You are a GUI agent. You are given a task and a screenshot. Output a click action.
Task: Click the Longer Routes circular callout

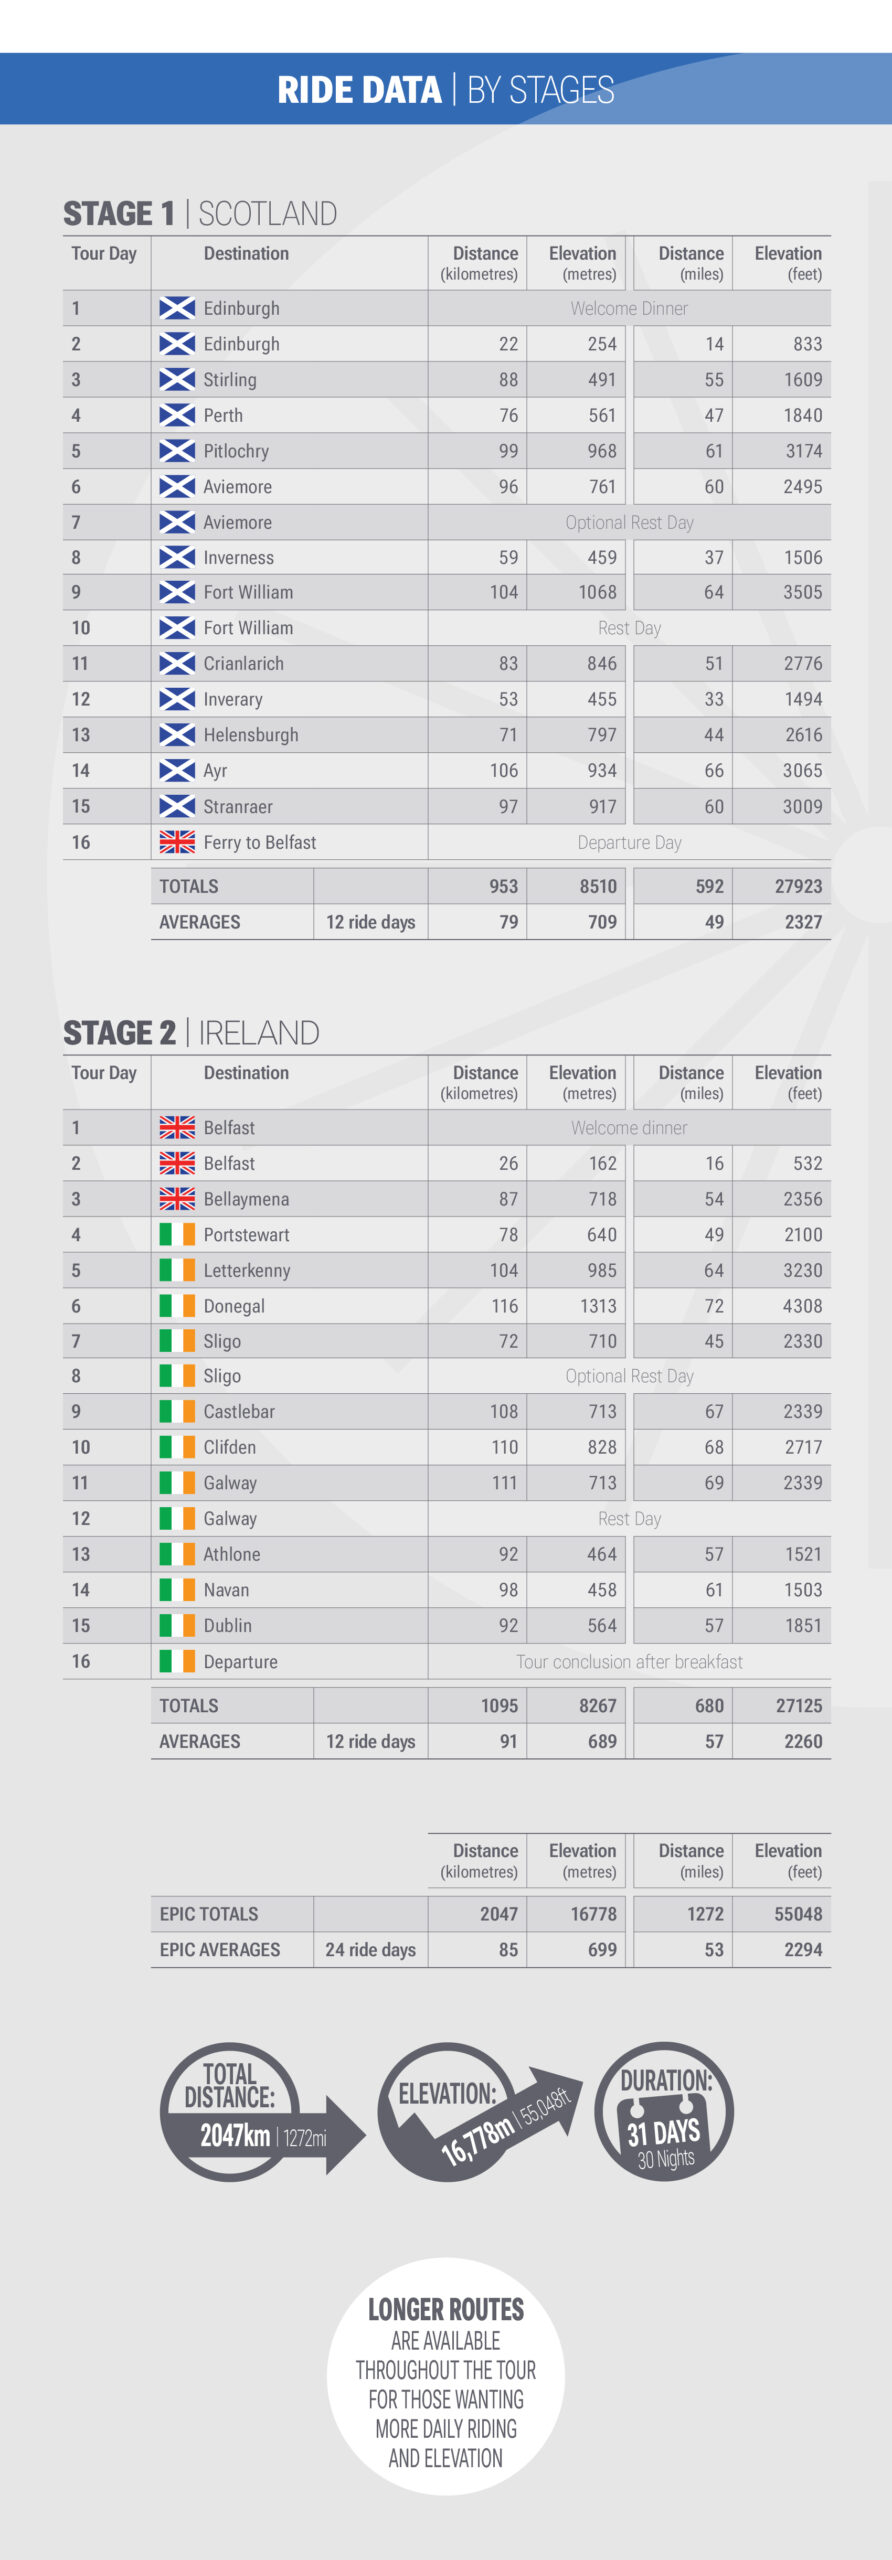tap(446, 2376)
